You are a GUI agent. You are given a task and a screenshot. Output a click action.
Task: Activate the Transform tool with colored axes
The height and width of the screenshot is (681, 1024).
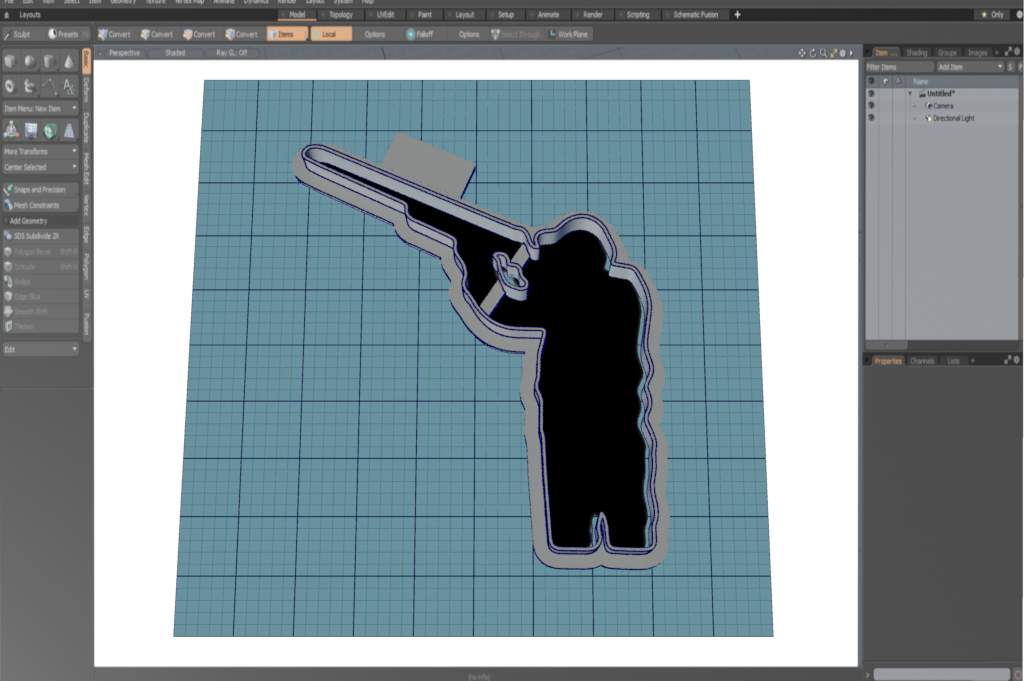click(11, 130)
